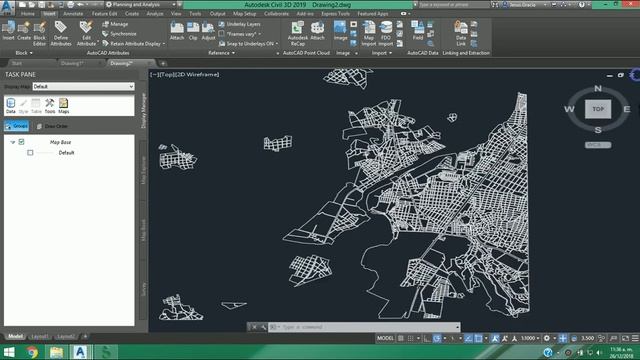640x360 pixels.
Task: Open Google Chrome from the taskbar
Action: (32, 352)
